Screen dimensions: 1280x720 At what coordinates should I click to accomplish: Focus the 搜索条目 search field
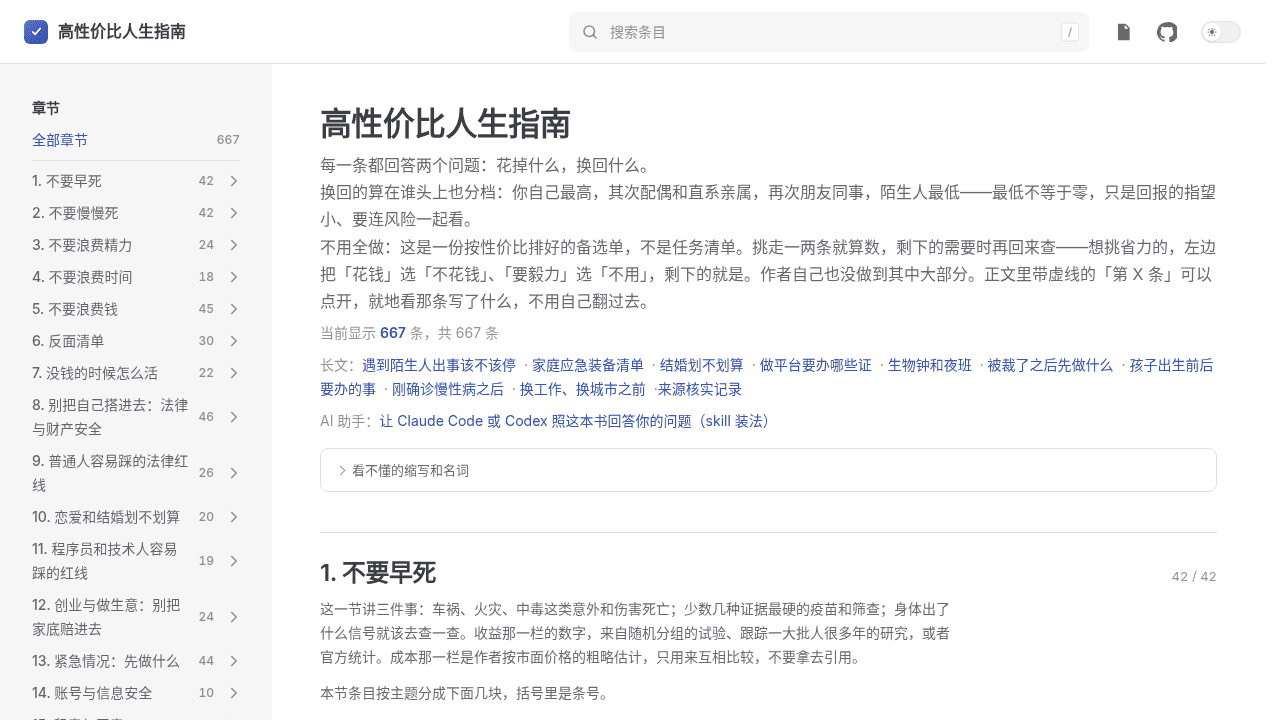tap(829, 32)
